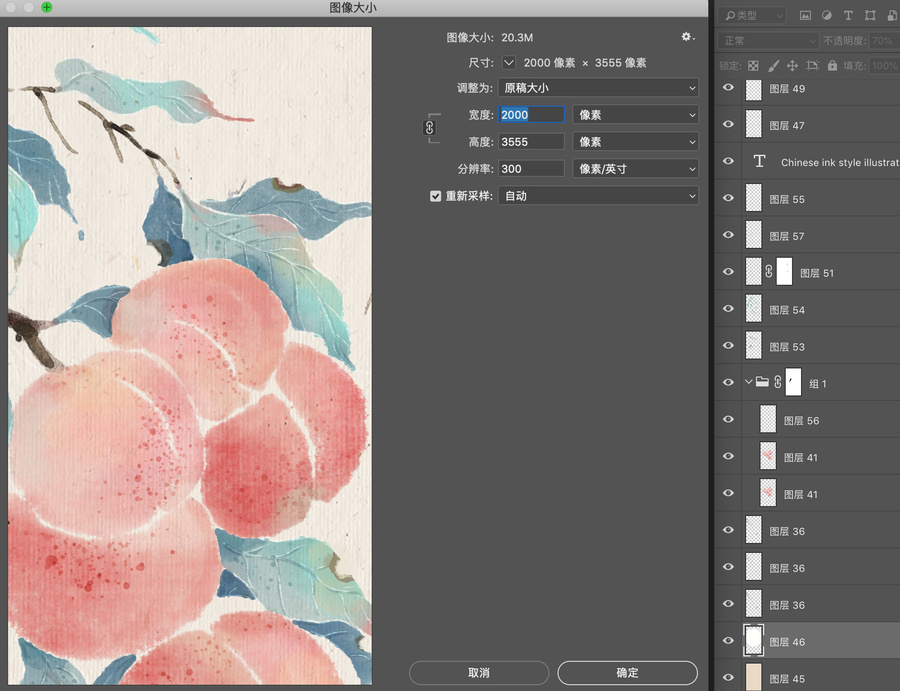The width and height of the screenshot is (900, 691).
Task: Select the layer named 图层 49
Action: tap(787, 88)
